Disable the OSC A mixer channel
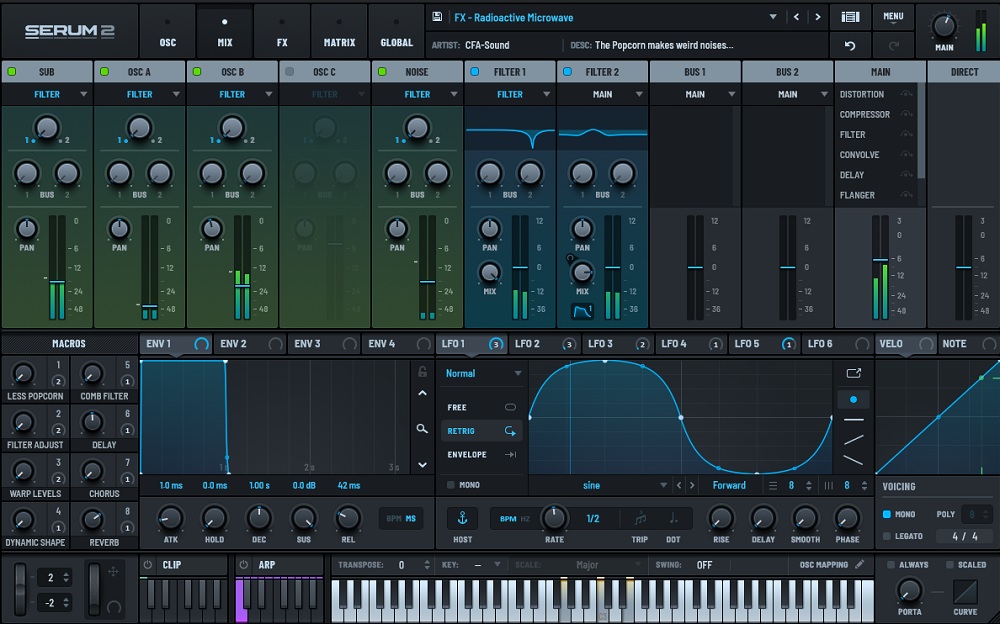 coord(104,72)
